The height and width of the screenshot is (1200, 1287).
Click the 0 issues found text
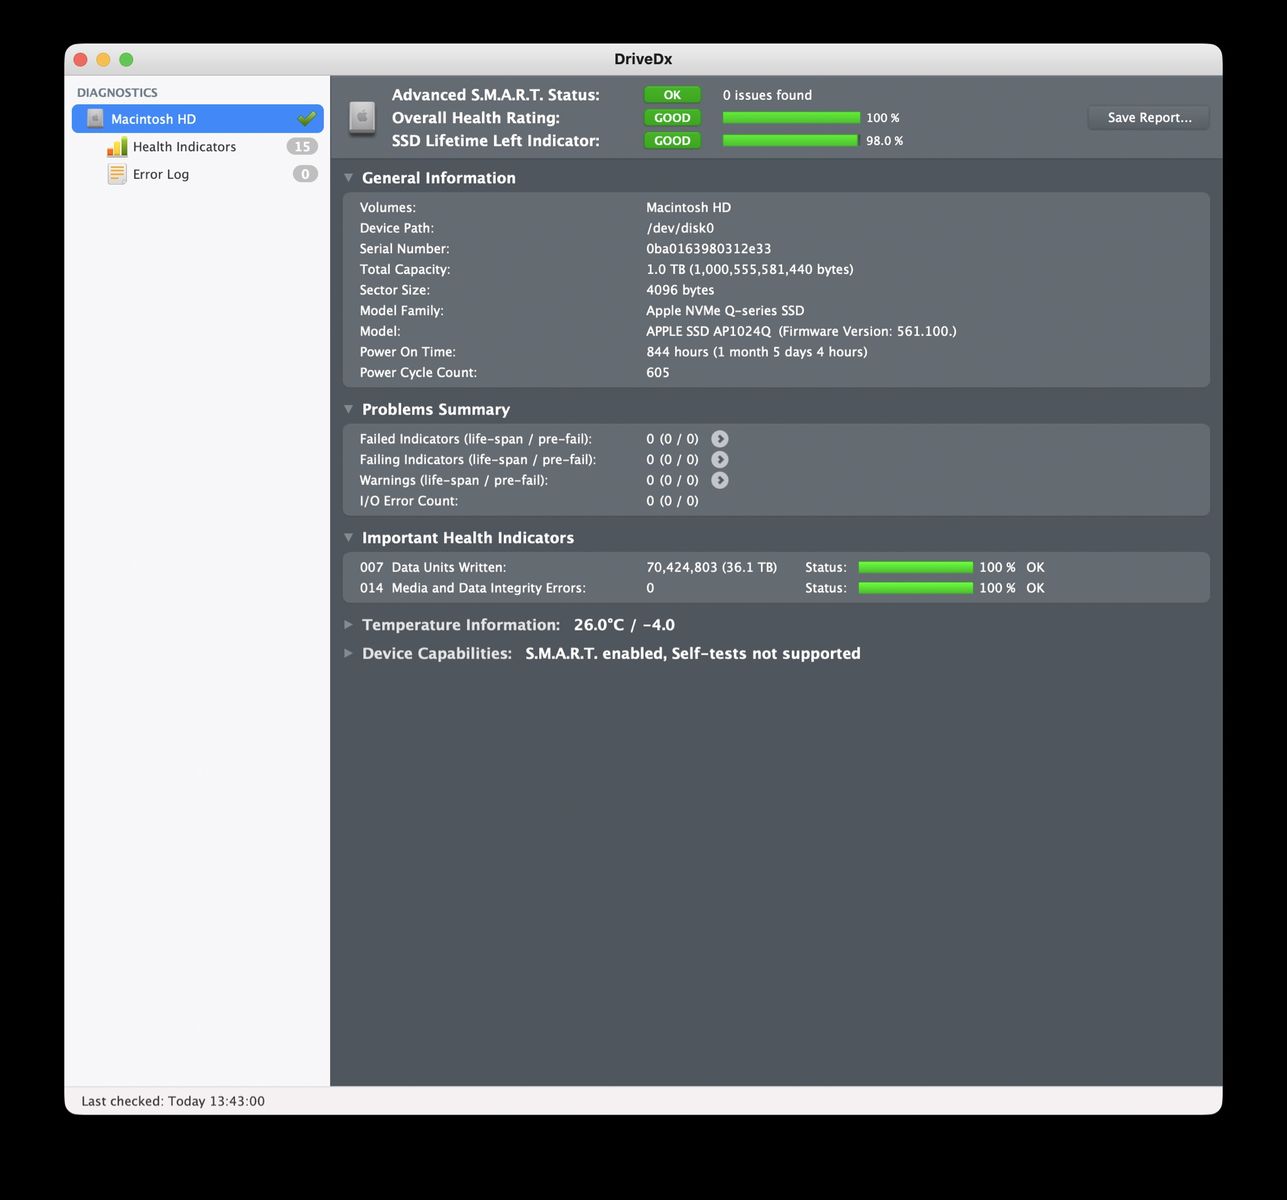coord(767,95)
